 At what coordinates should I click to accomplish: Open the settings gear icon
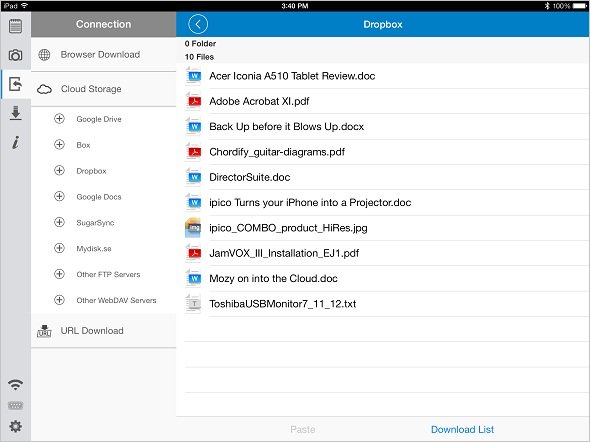[15, 426]
